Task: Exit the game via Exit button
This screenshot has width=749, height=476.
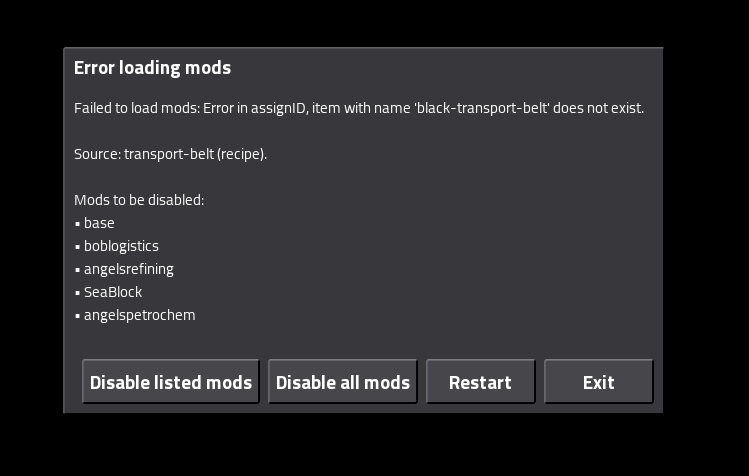Action: [x=598, y=382]
